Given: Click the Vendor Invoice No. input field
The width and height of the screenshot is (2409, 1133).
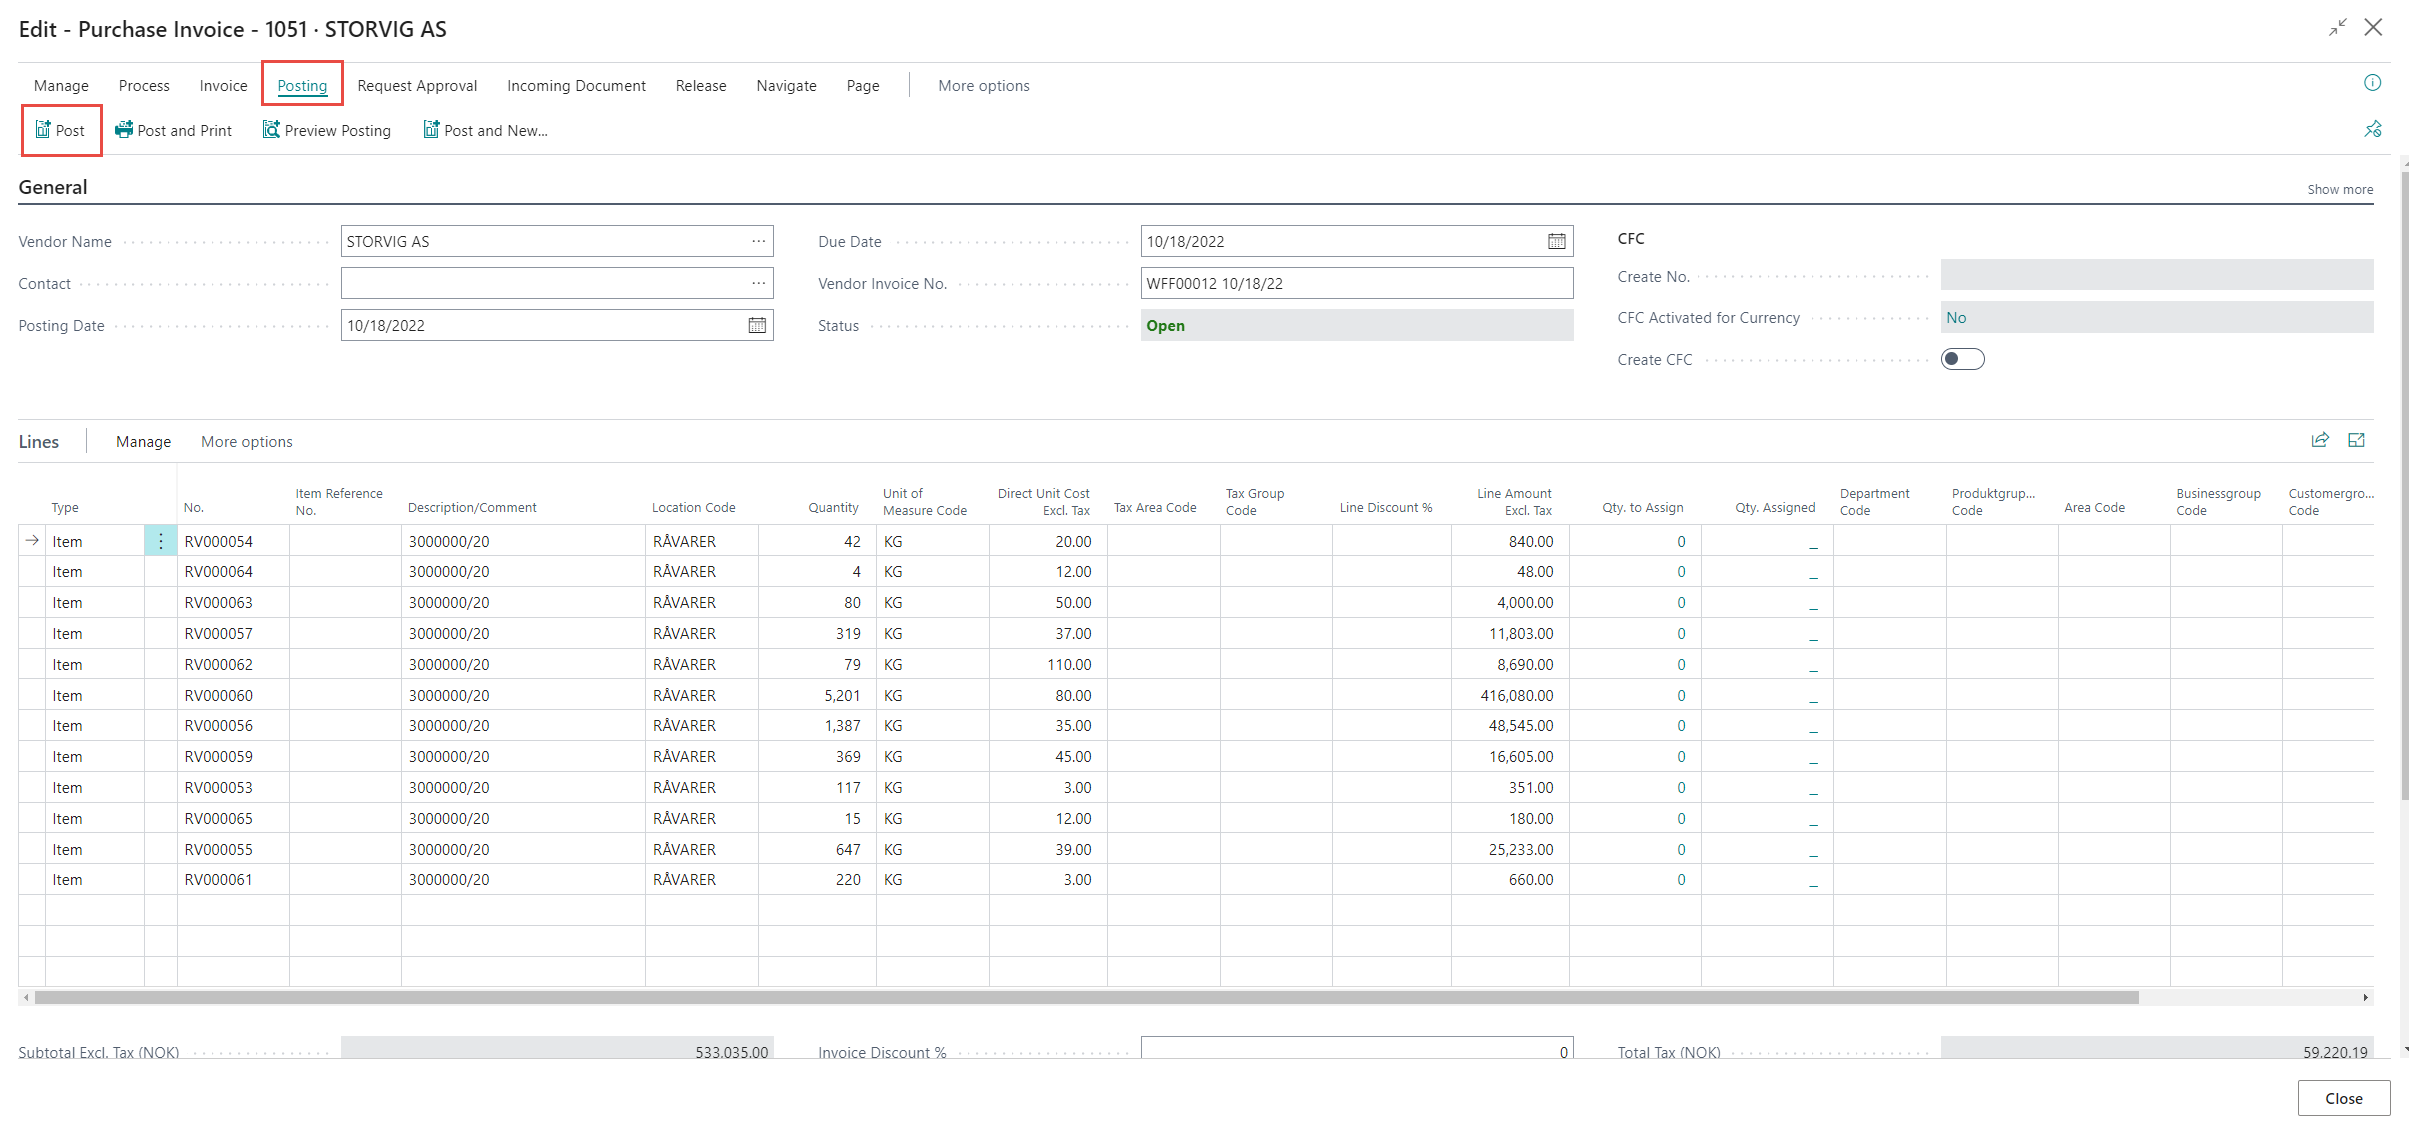Looking at the screenshot, I should 1355,283.
